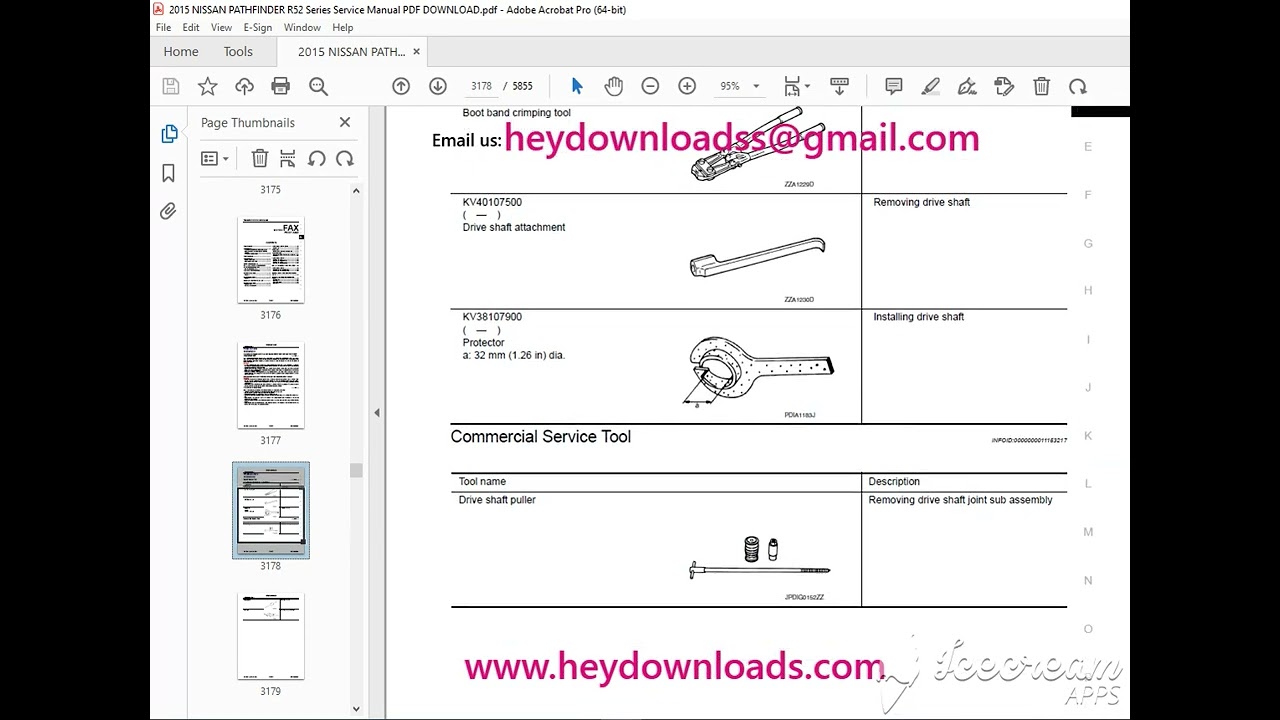Upload the file to cloud
Screen dimensions: 1280x720
244,86
